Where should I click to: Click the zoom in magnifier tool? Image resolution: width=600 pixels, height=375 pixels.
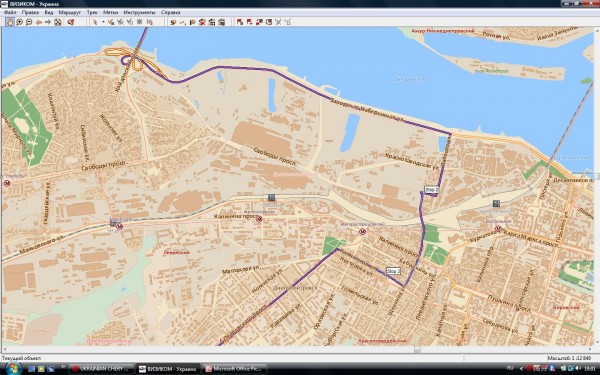20,22
